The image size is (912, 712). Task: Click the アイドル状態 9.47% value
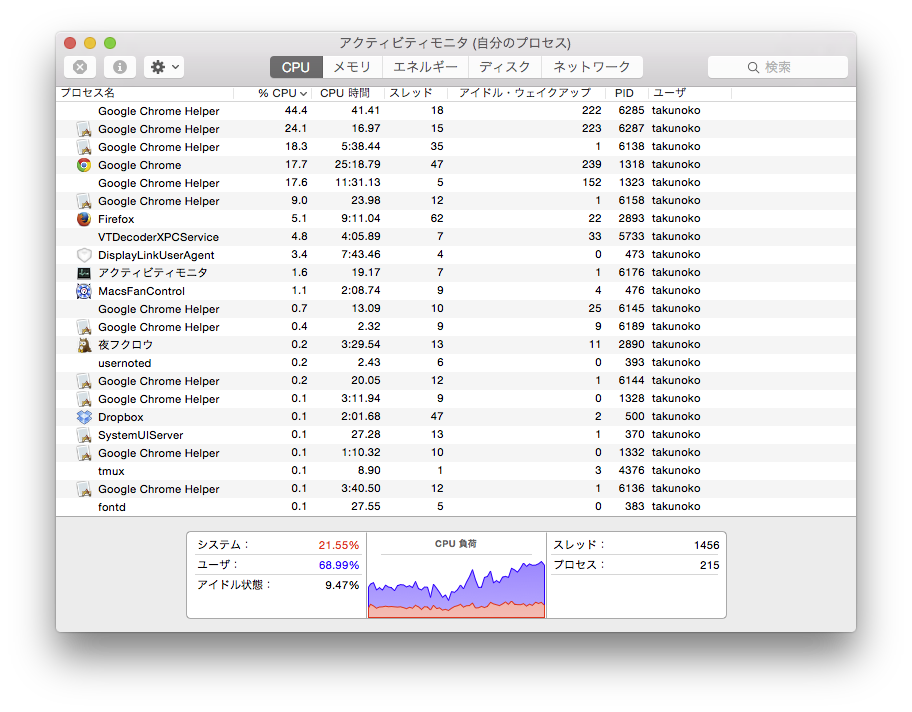(x=342, y=585)
